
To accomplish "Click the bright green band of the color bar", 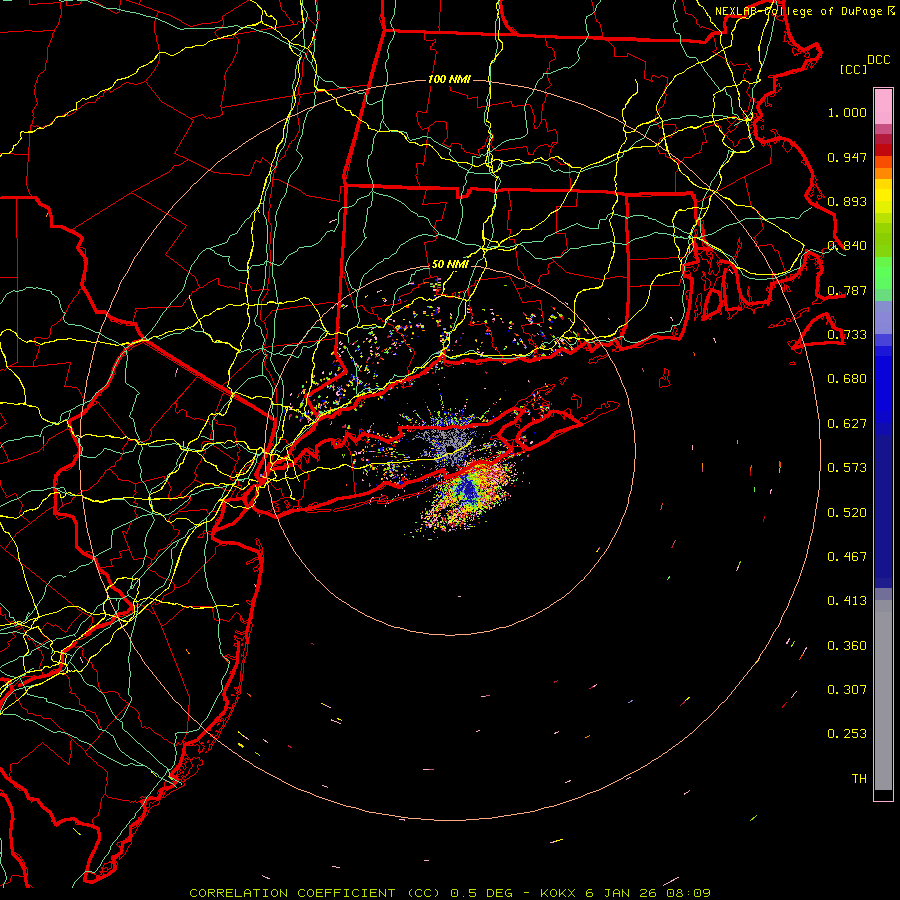I will click(883, 273).
